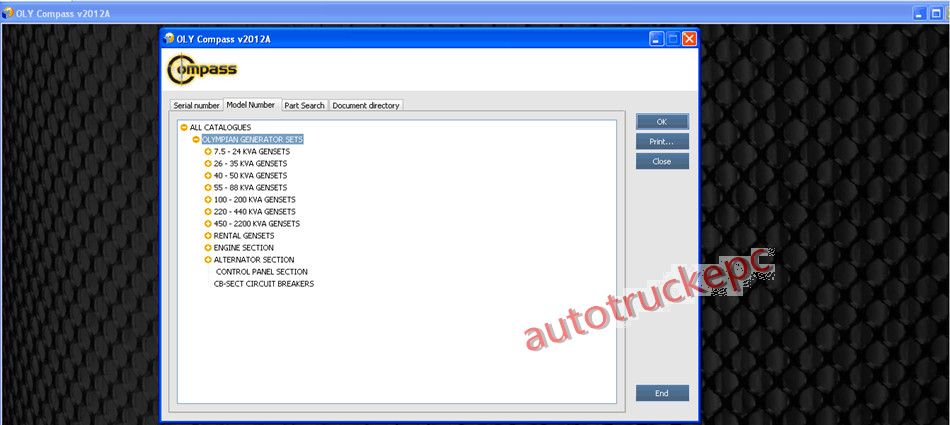Select the 100 - 200 KVA GENSETS label
Viewport: 950px width, 425px height.
(254, 199)
